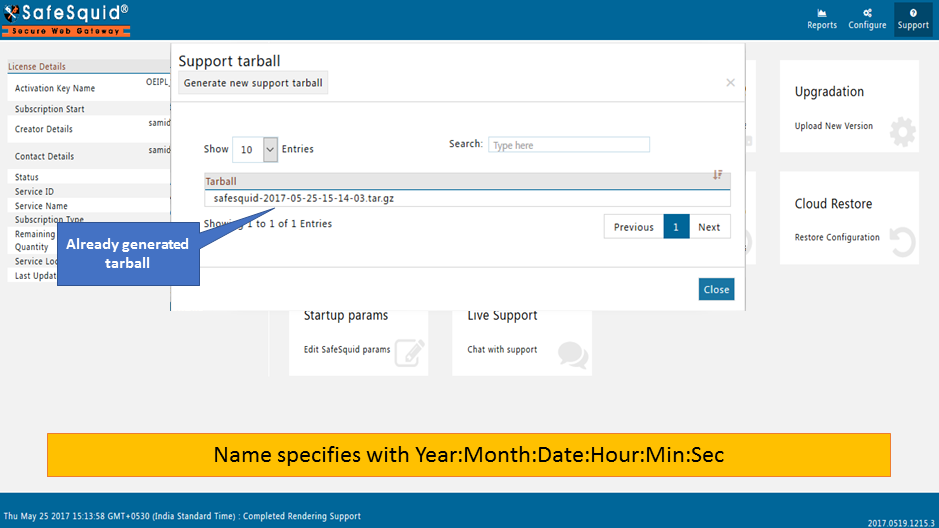Click Showing 1 to 1 of 1 Entries text

pos(268,223)
